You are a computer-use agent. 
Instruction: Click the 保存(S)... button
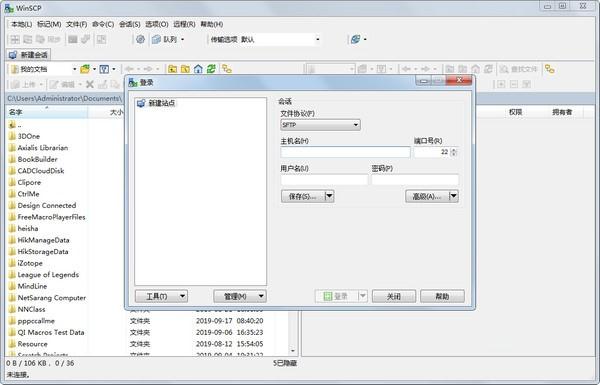click(x=303, y=196)
